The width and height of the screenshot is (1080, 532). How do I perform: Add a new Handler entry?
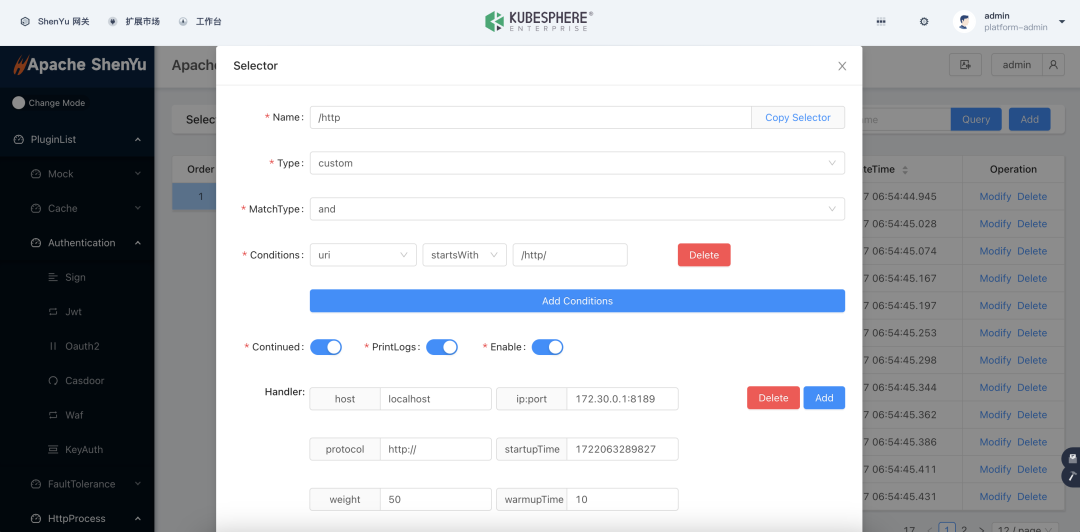pyautogui.click(x=824, y=398)
